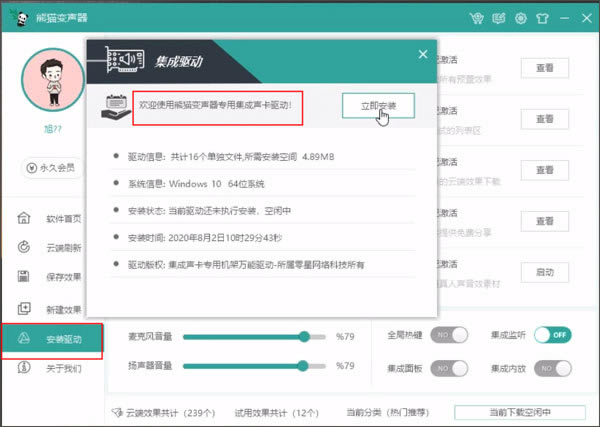Click the plus icon beside 新建效果
Image resolution: width=600 pixels, height=427 pixels.
click(x=24, y=308)
